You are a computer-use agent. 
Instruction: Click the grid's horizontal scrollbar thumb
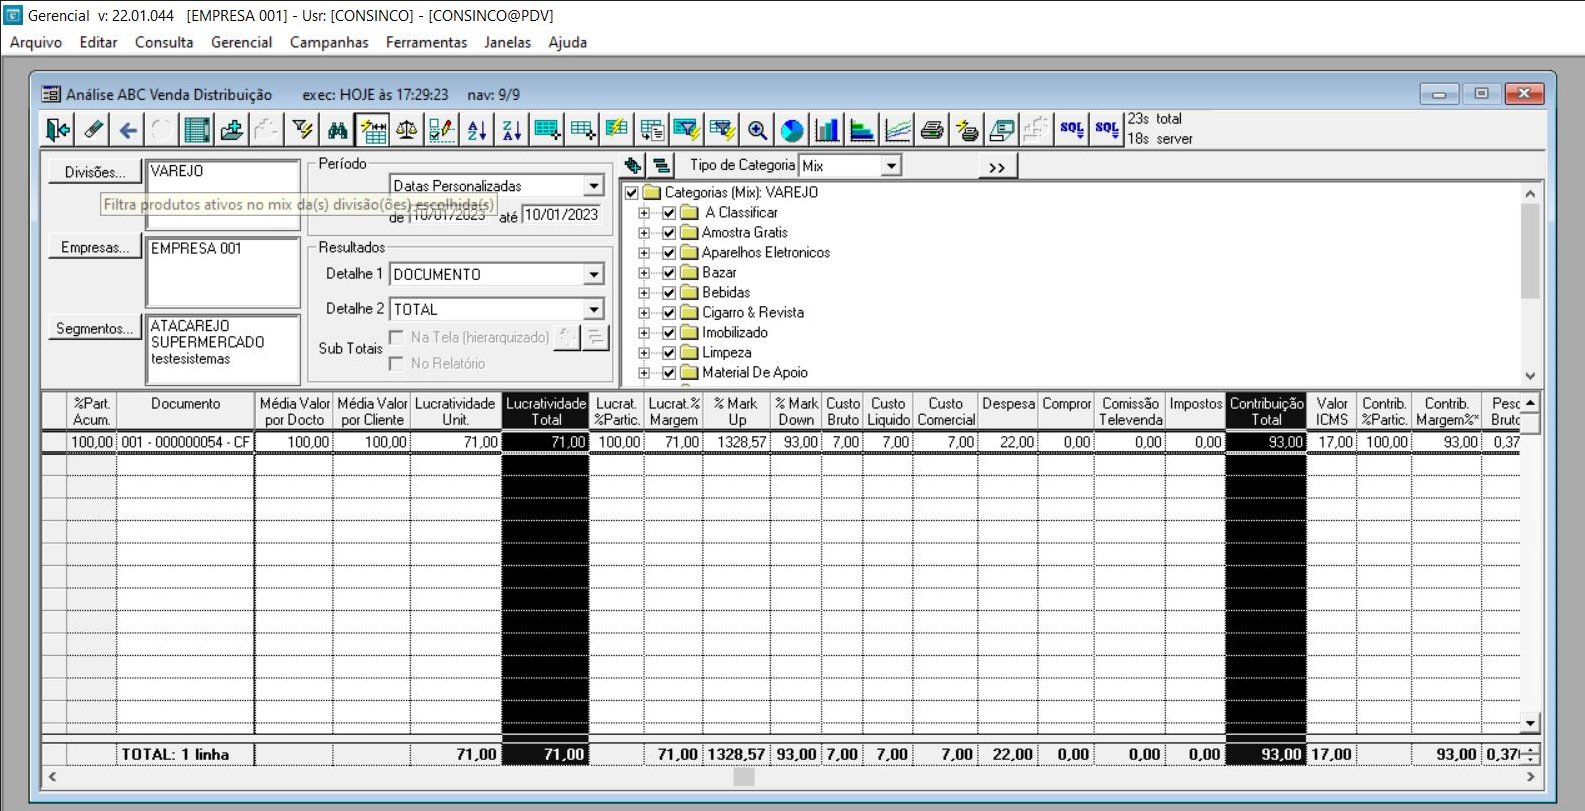point(744,777)
